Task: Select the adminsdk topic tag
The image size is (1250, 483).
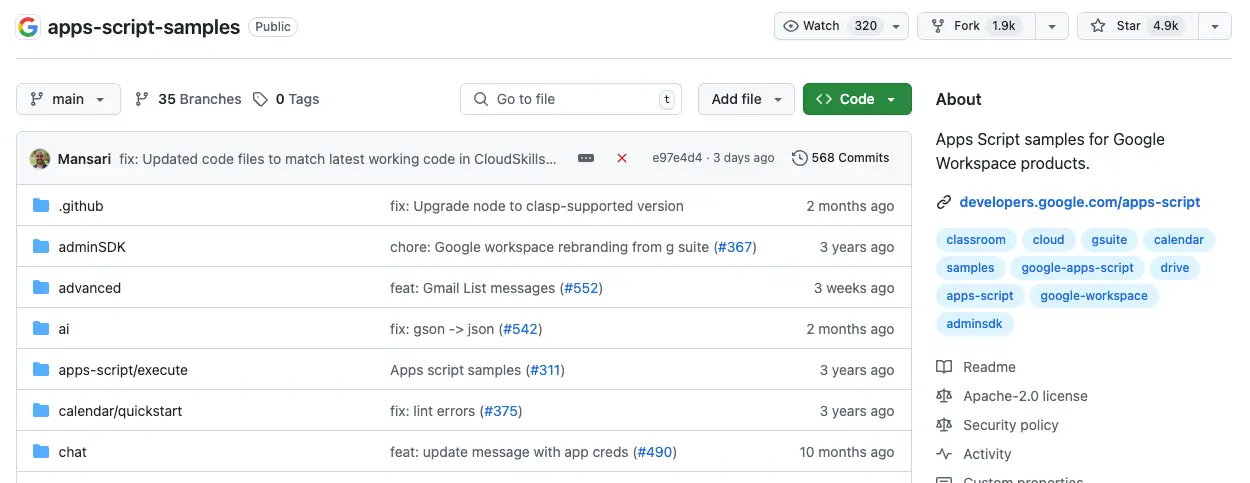Action: point(975,324)
